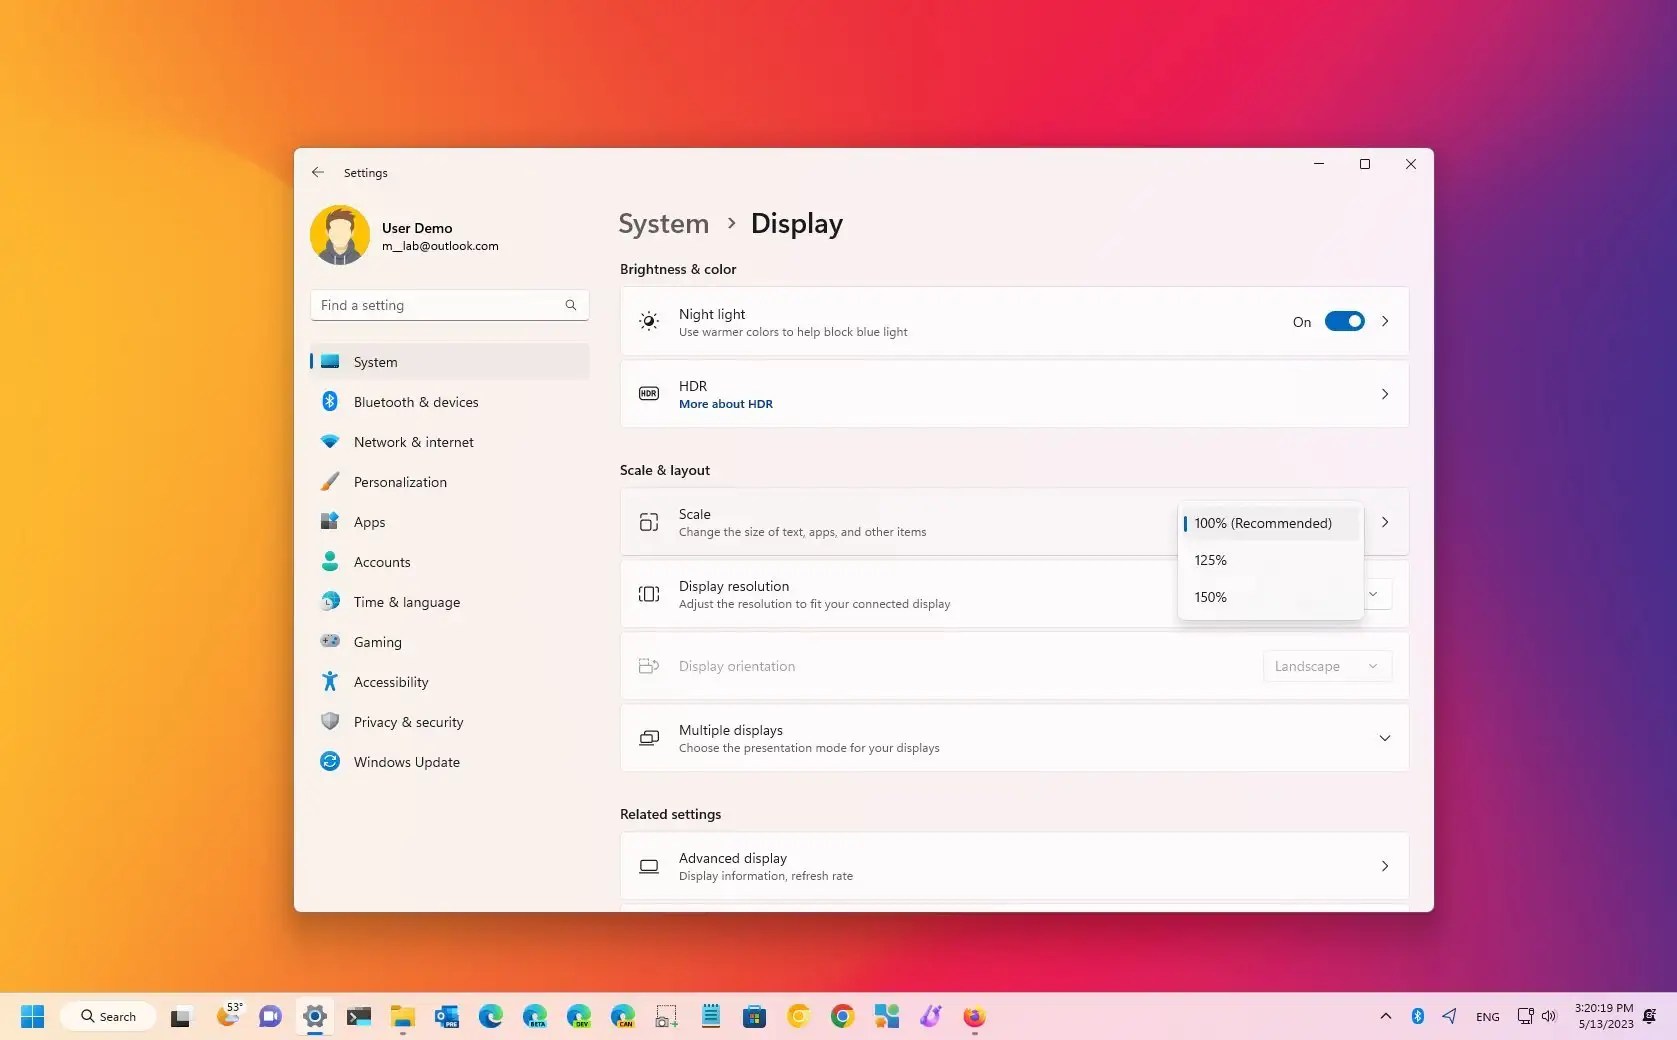Open the Display orientation Landscape dropdown
Image resolution: width=1677 pixels, height=1040 pixels.
pyautogui.click(x=1326, y=666)
